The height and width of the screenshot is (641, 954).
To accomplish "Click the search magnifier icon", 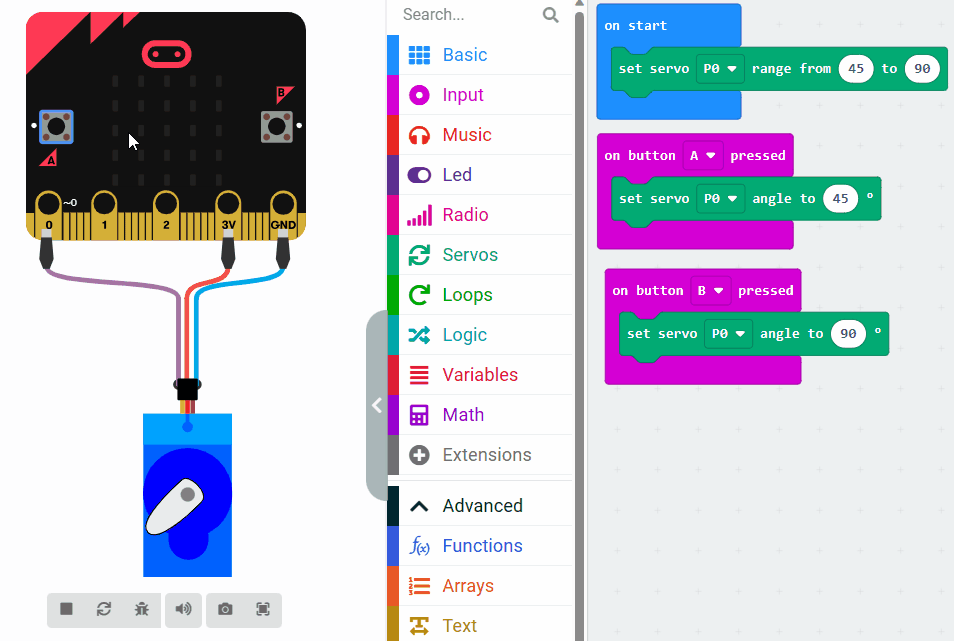I will 550,15.
